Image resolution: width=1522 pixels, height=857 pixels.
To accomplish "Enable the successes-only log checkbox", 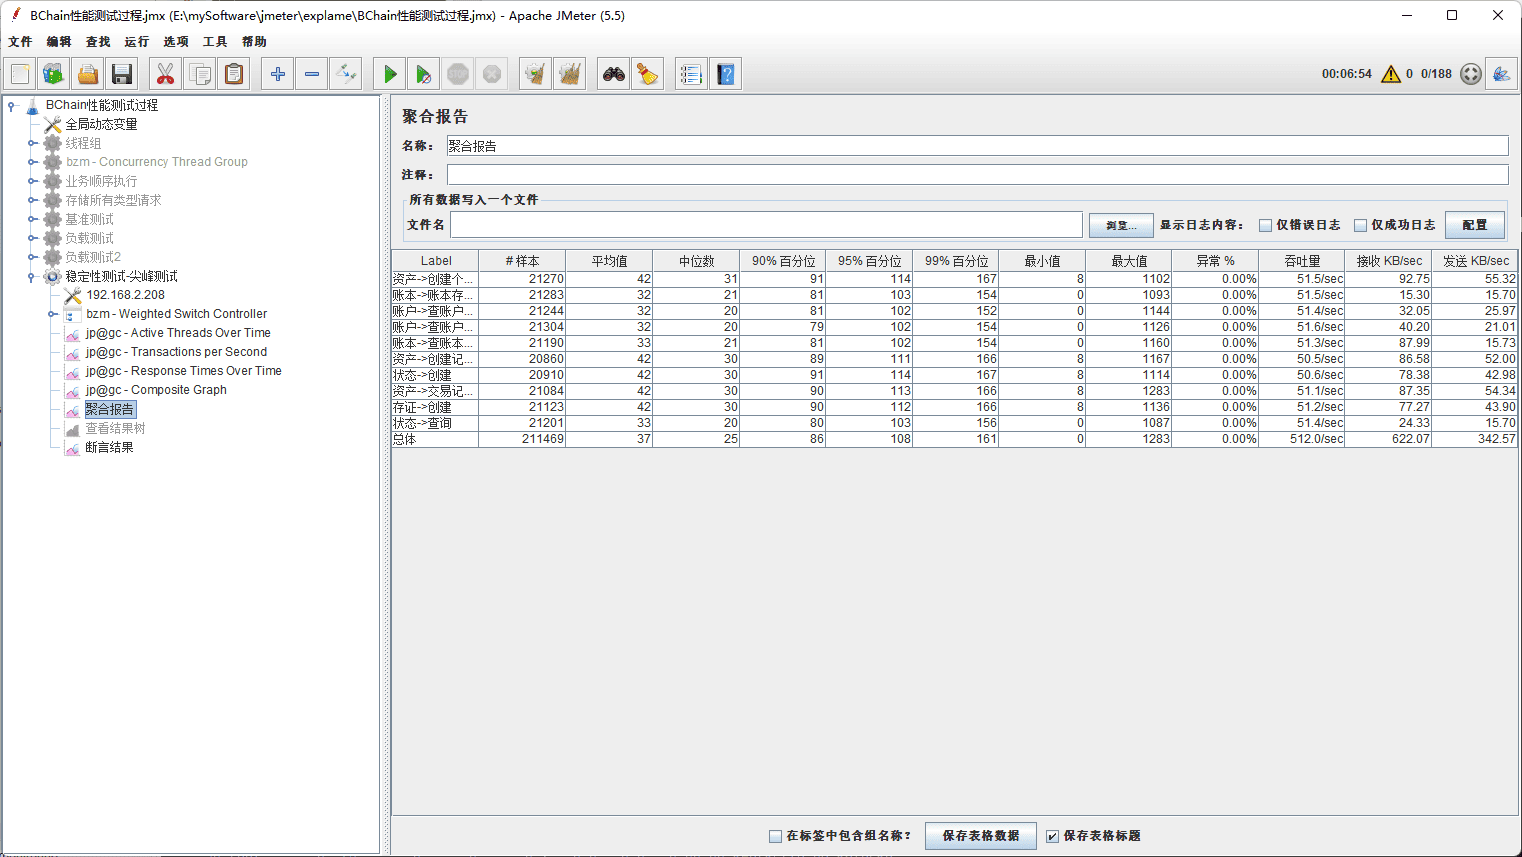I will point(1360,225).
